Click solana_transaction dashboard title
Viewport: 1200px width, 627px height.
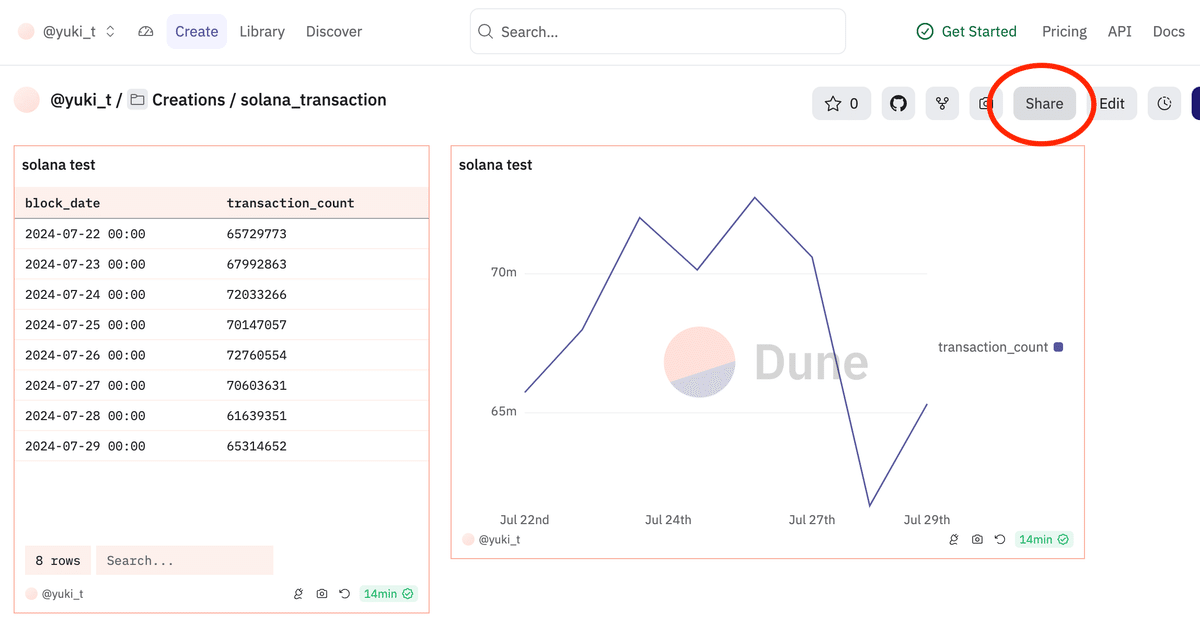(x=313, y=100)
